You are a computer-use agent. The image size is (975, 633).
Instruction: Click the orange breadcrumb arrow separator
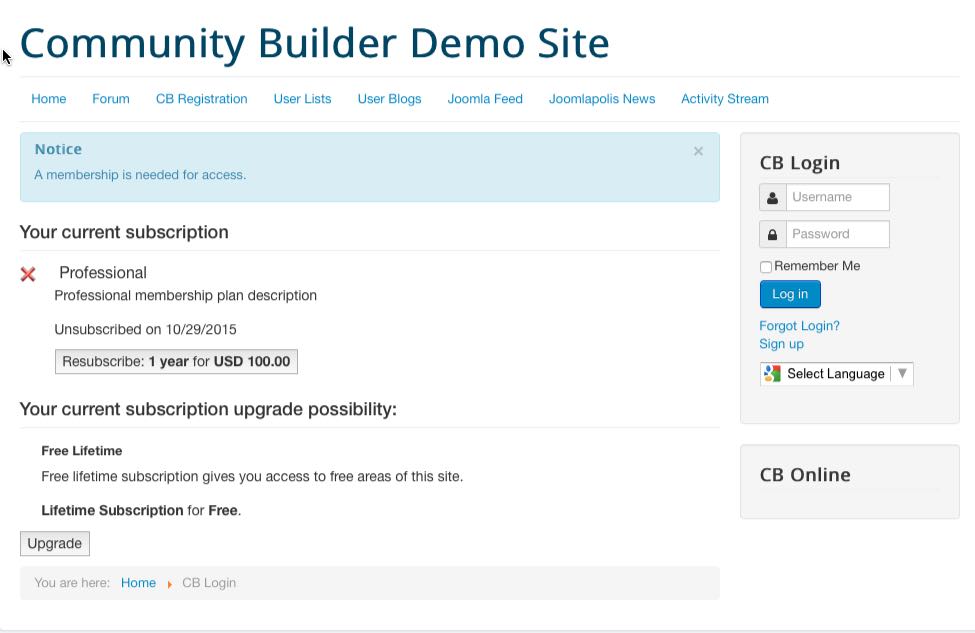click(169, 584)
